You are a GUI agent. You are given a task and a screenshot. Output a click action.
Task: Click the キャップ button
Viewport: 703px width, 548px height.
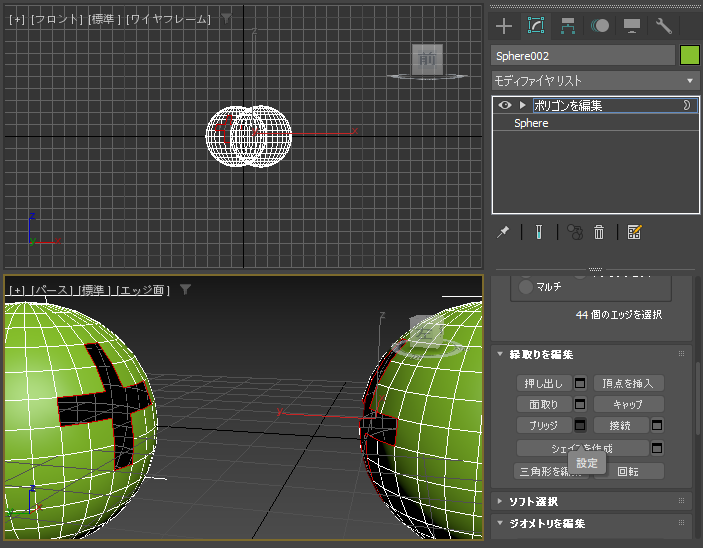[x=628, y=404]
